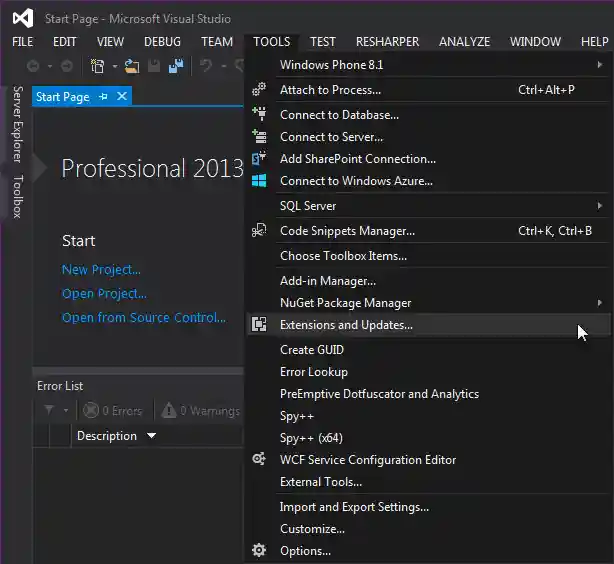Click the Attach to Process icon
This screenshot has width=614, height=564.
tap(259, 90)
